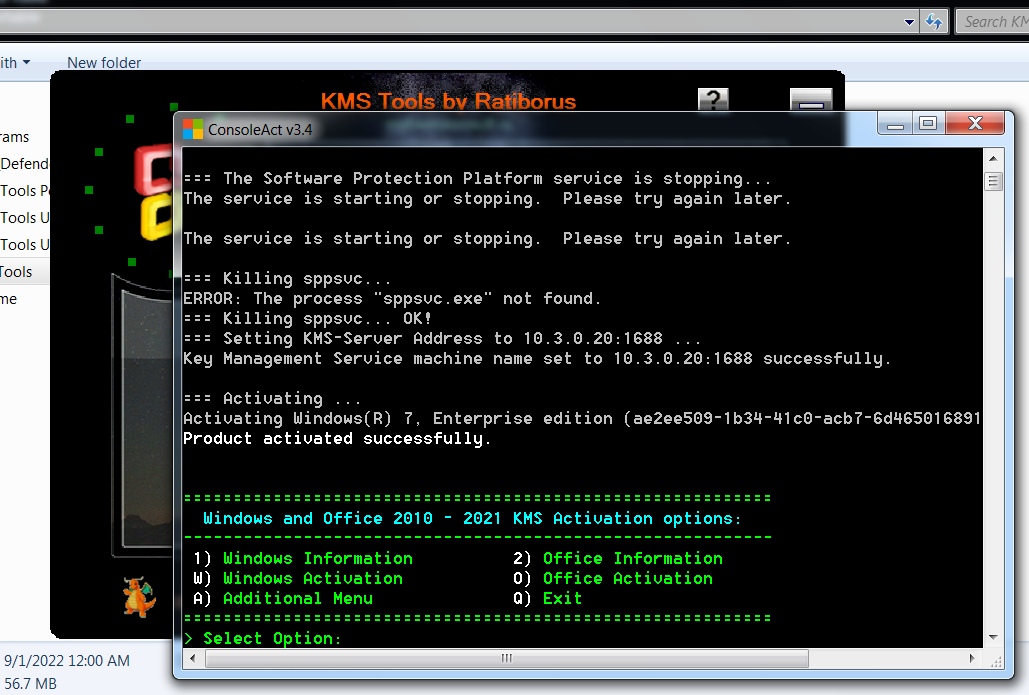Click the Dragonite character icon in KMS Tools
This screenshot has width=1029, height=695.
[139, 597]
